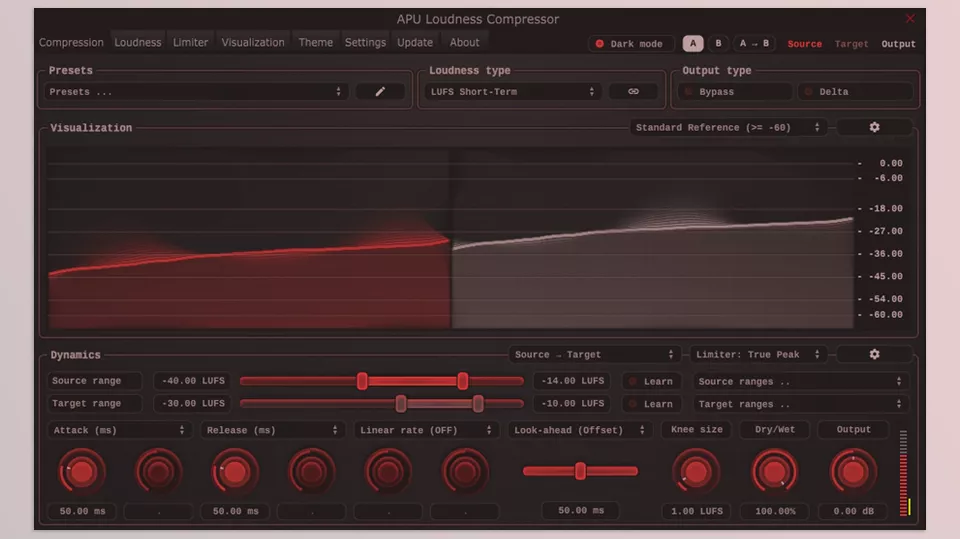Click the -14.00 LUFS source maximum field
The image size is (960, 539).
[x=572, y=381]
